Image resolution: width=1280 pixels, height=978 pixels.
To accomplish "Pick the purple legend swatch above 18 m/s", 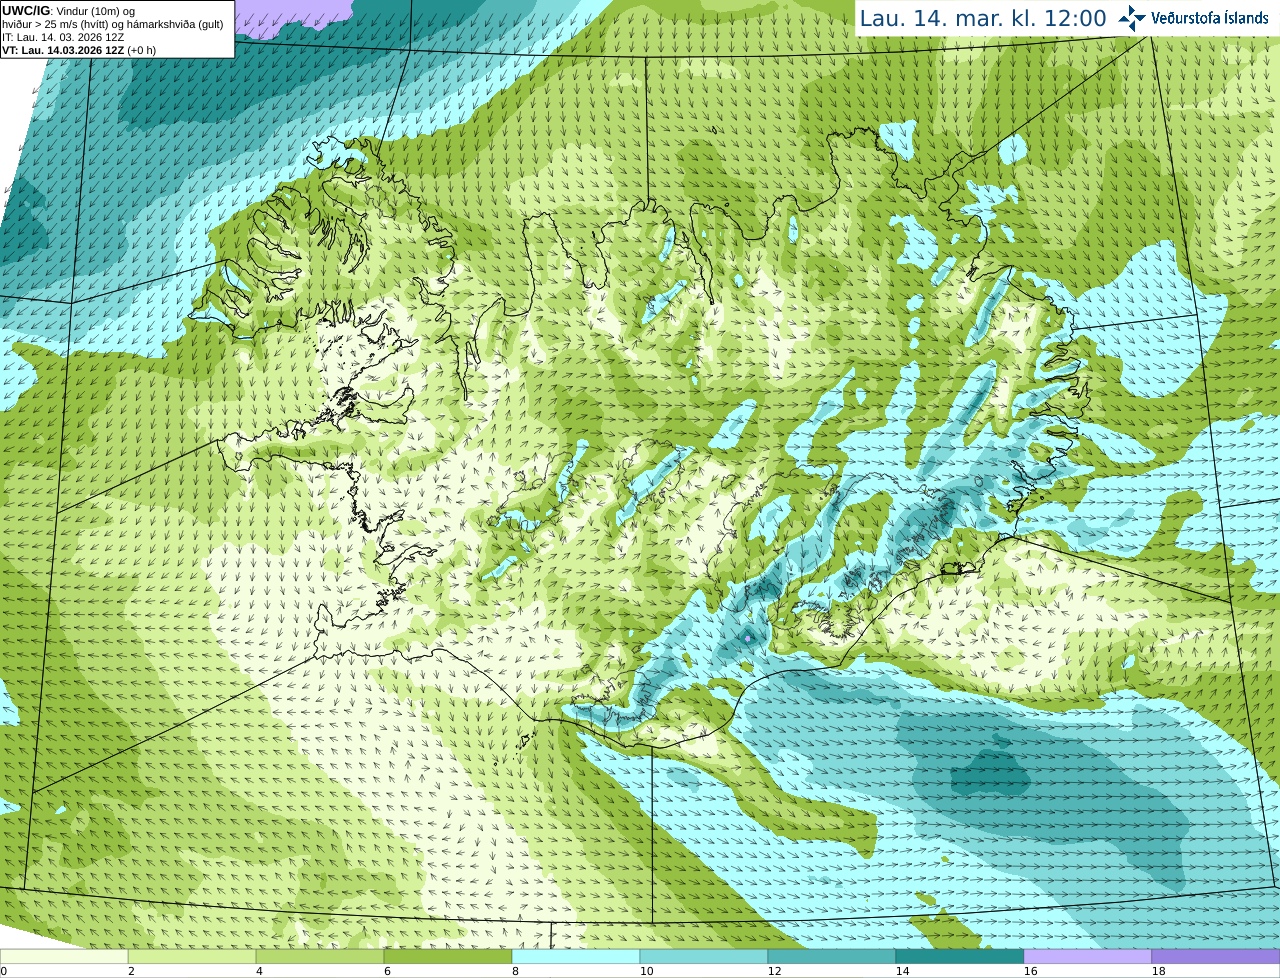I will click(1216, 956).
